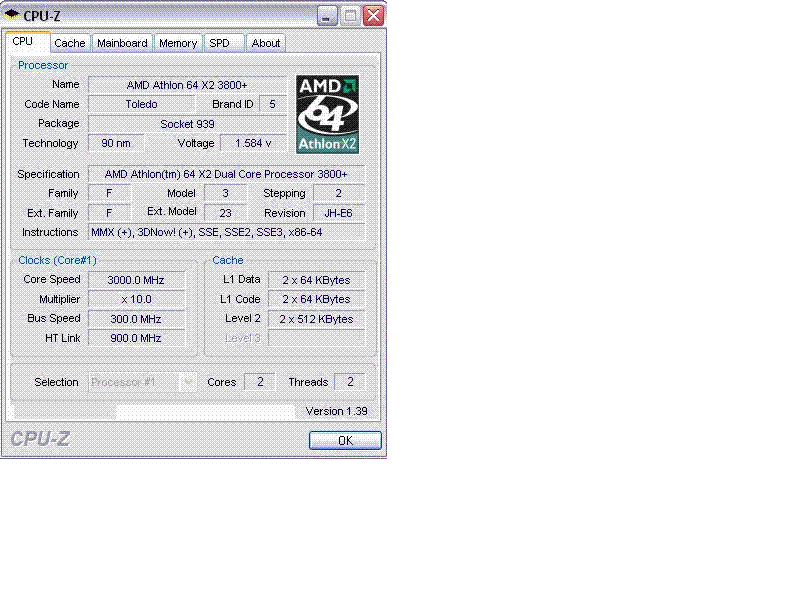Click the Ext. Model value 23
Screen dimensions: 800x600
[x=226, y=213]
